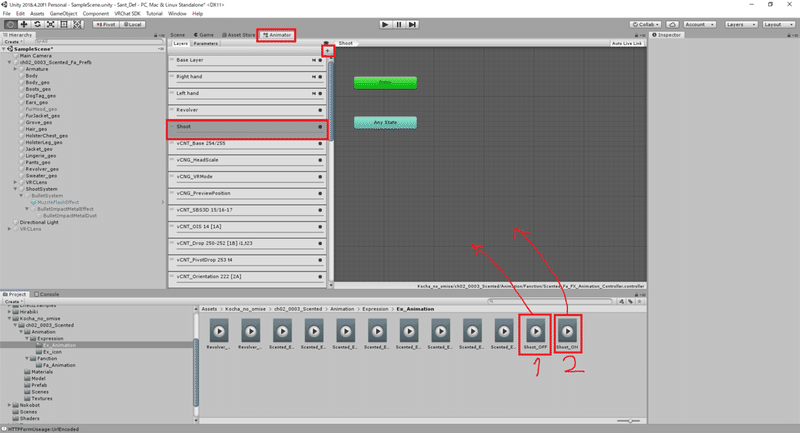Toggle Auto Live Link
800x433 pixels.
627,43
